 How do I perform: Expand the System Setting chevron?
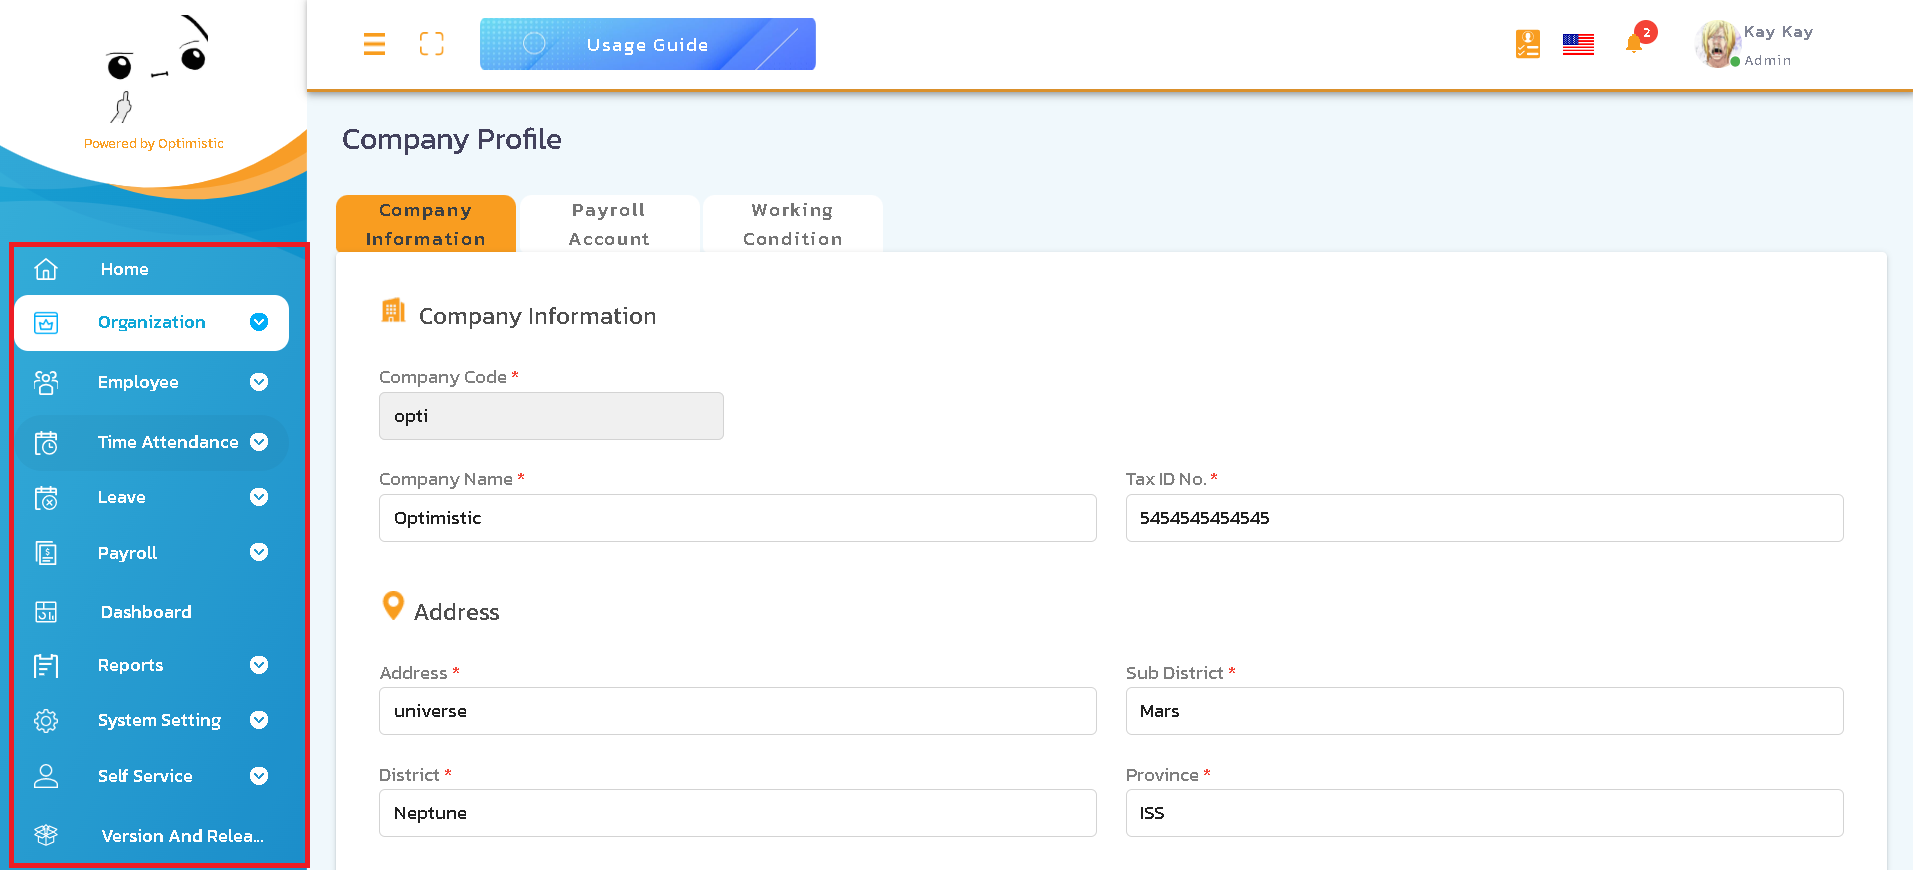[259, 720]
